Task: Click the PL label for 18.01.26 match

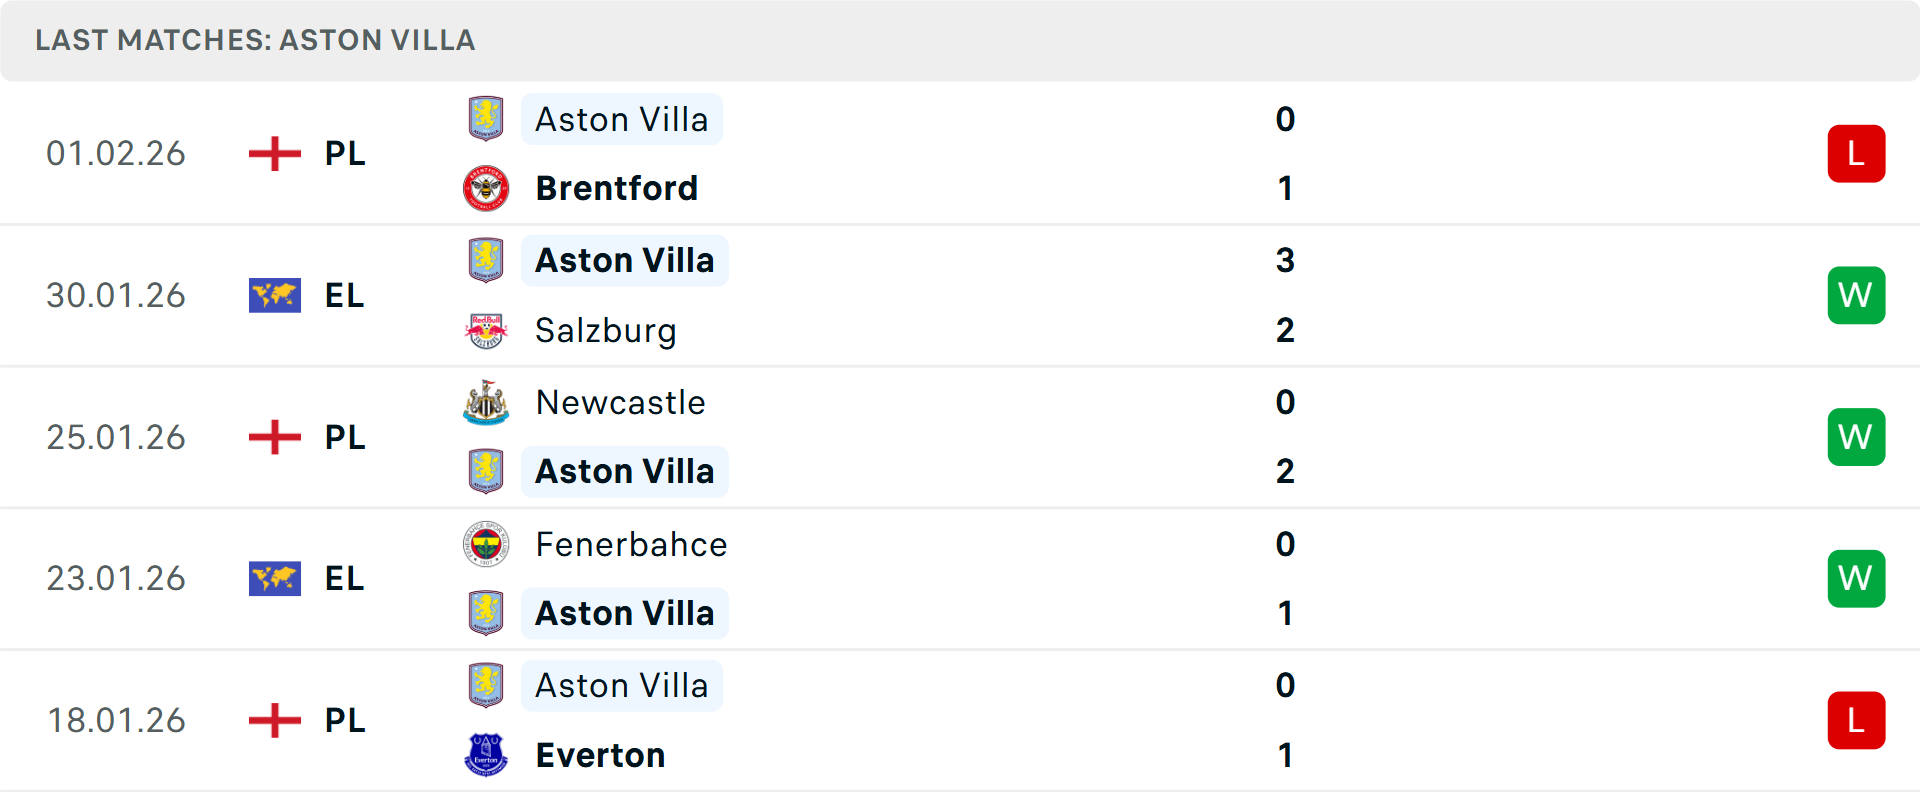Action: pyautogui.click(x=345, y=721)
